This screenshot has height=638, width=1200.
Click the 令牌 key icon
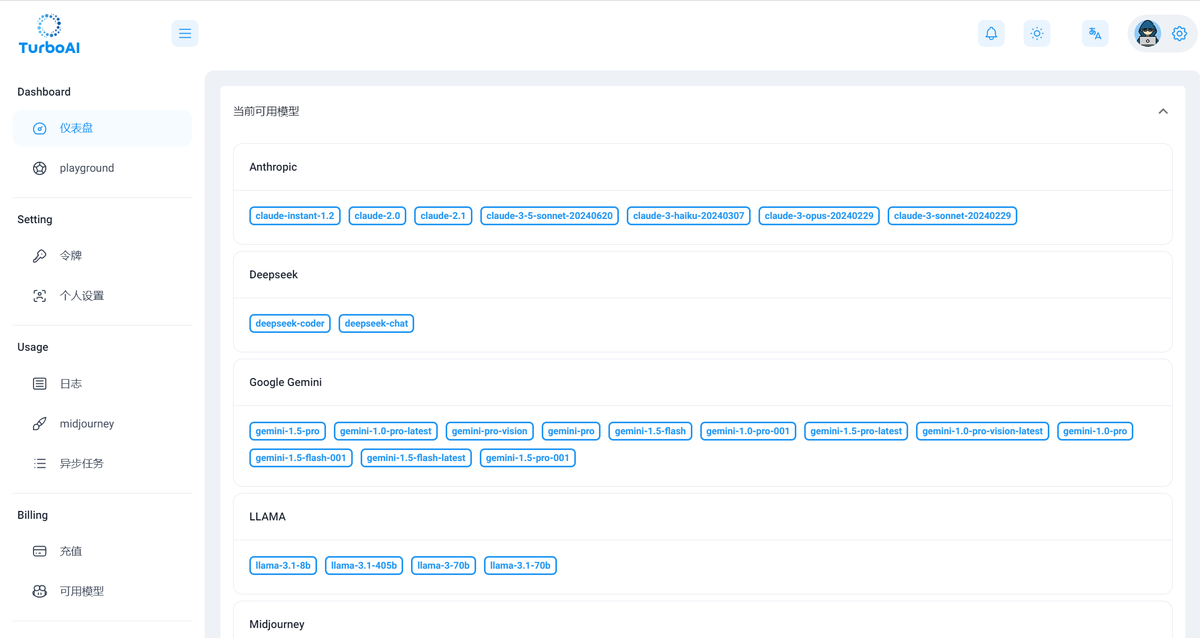click(x=40, y=256)
